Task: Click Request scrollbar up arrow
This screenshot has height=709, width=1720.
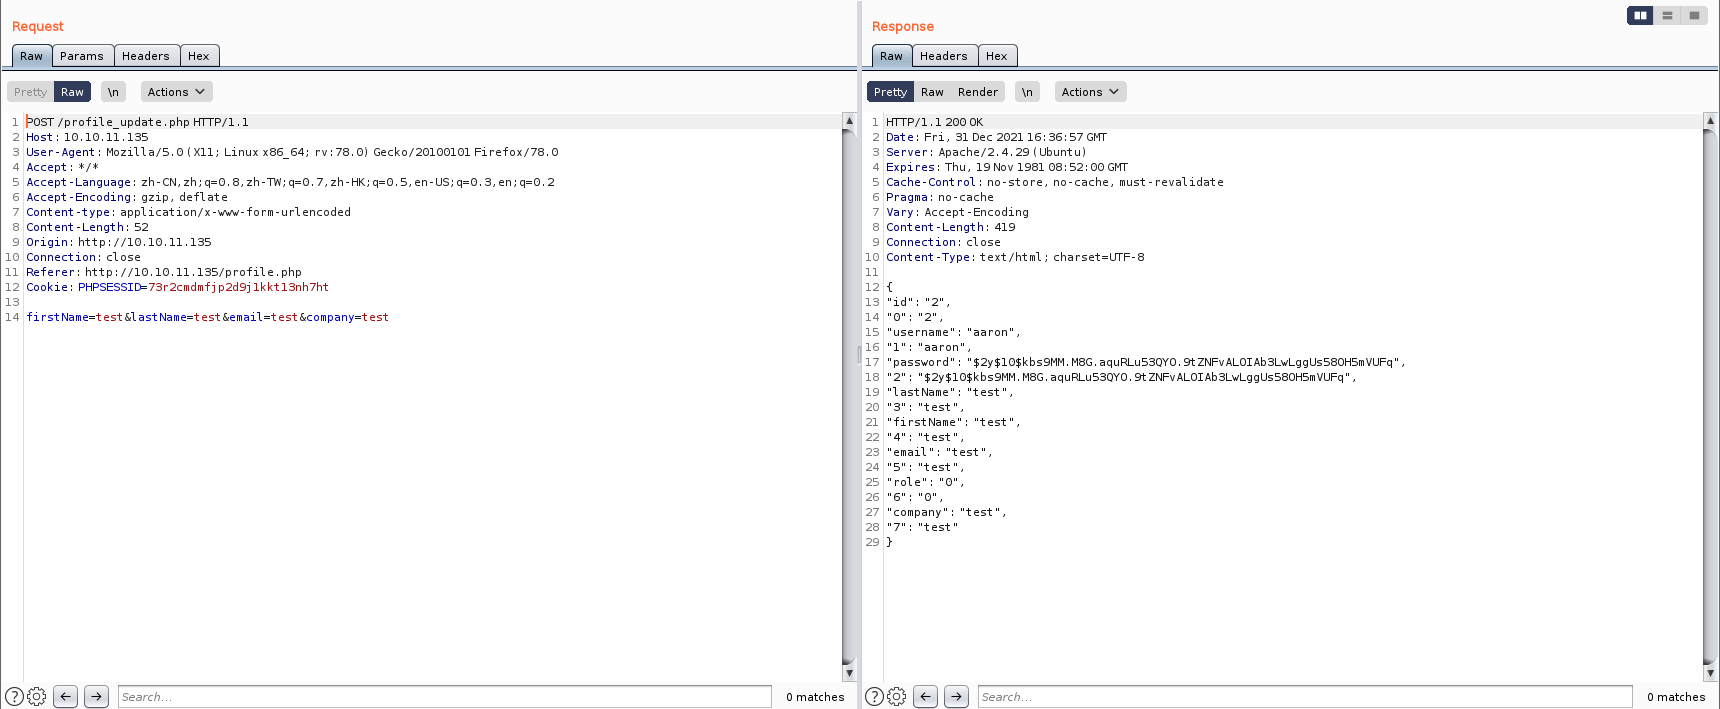Action: pyautogui.click(x=849, y=121)
